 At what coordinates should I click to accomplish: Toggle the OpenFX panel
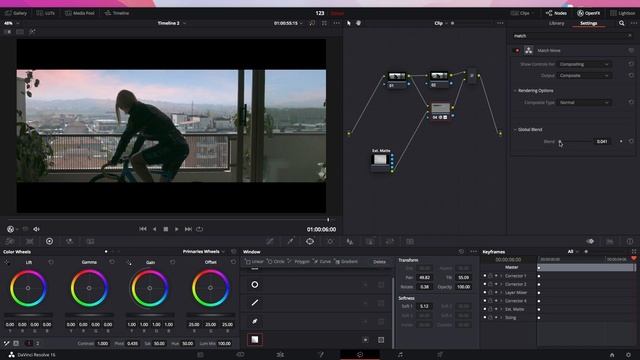click(588, 13)
